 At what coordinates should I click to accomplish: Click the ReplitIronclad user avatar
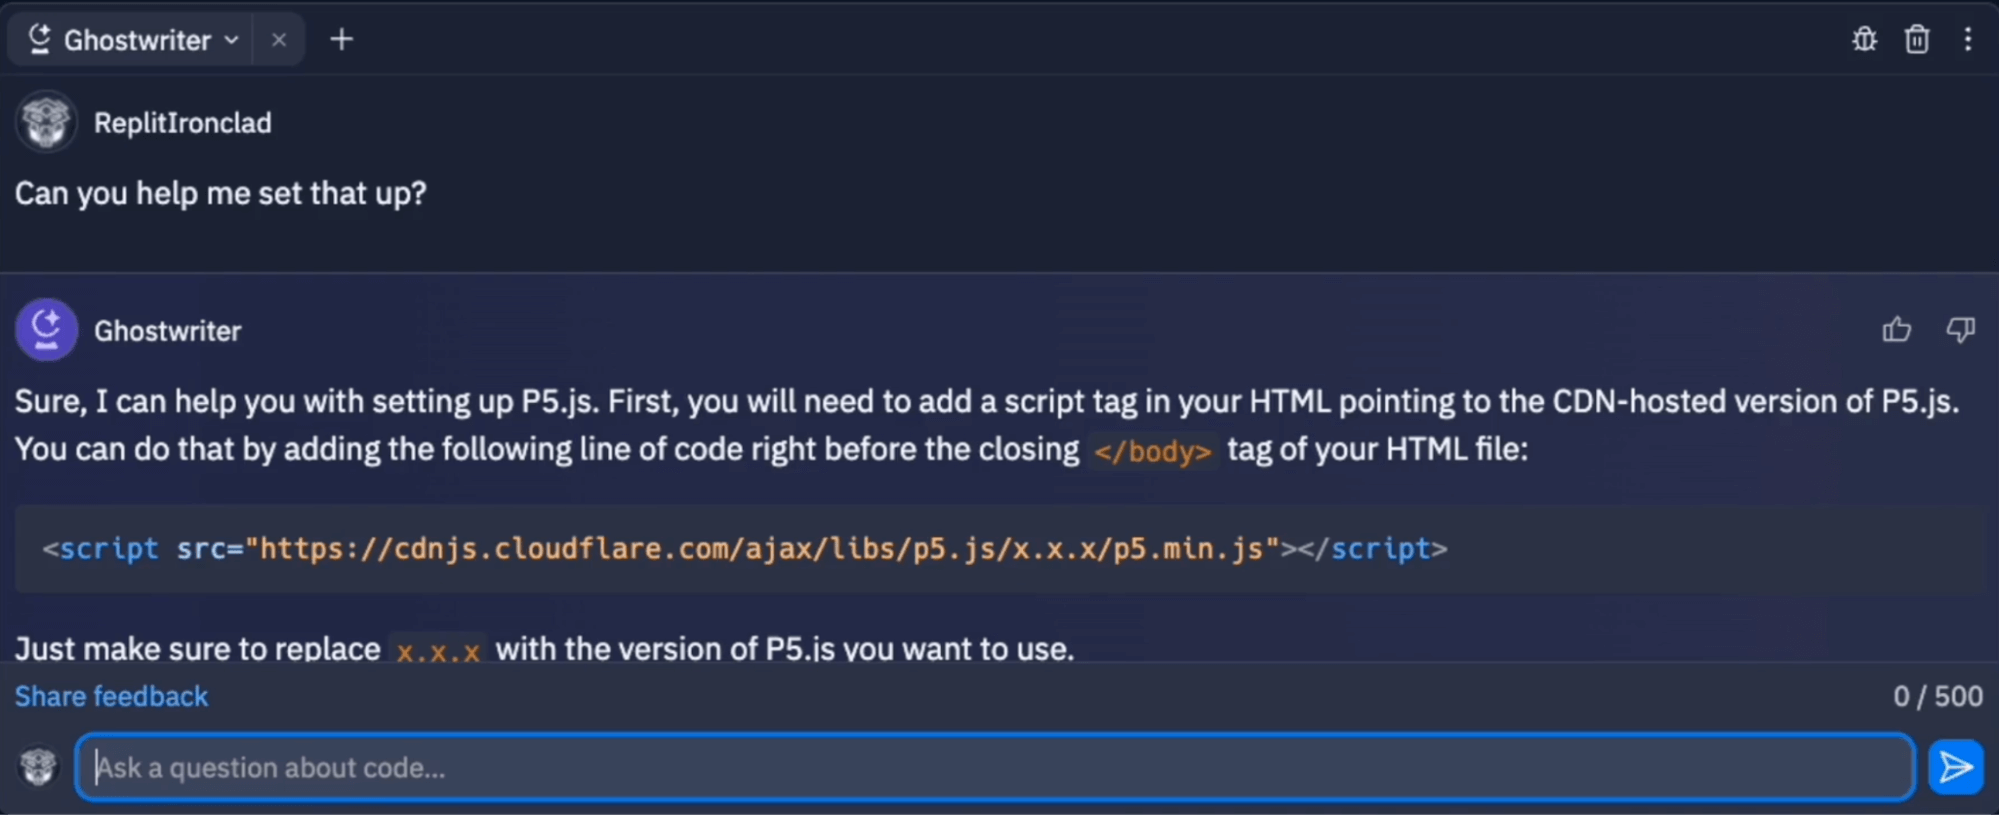(46, 122)
